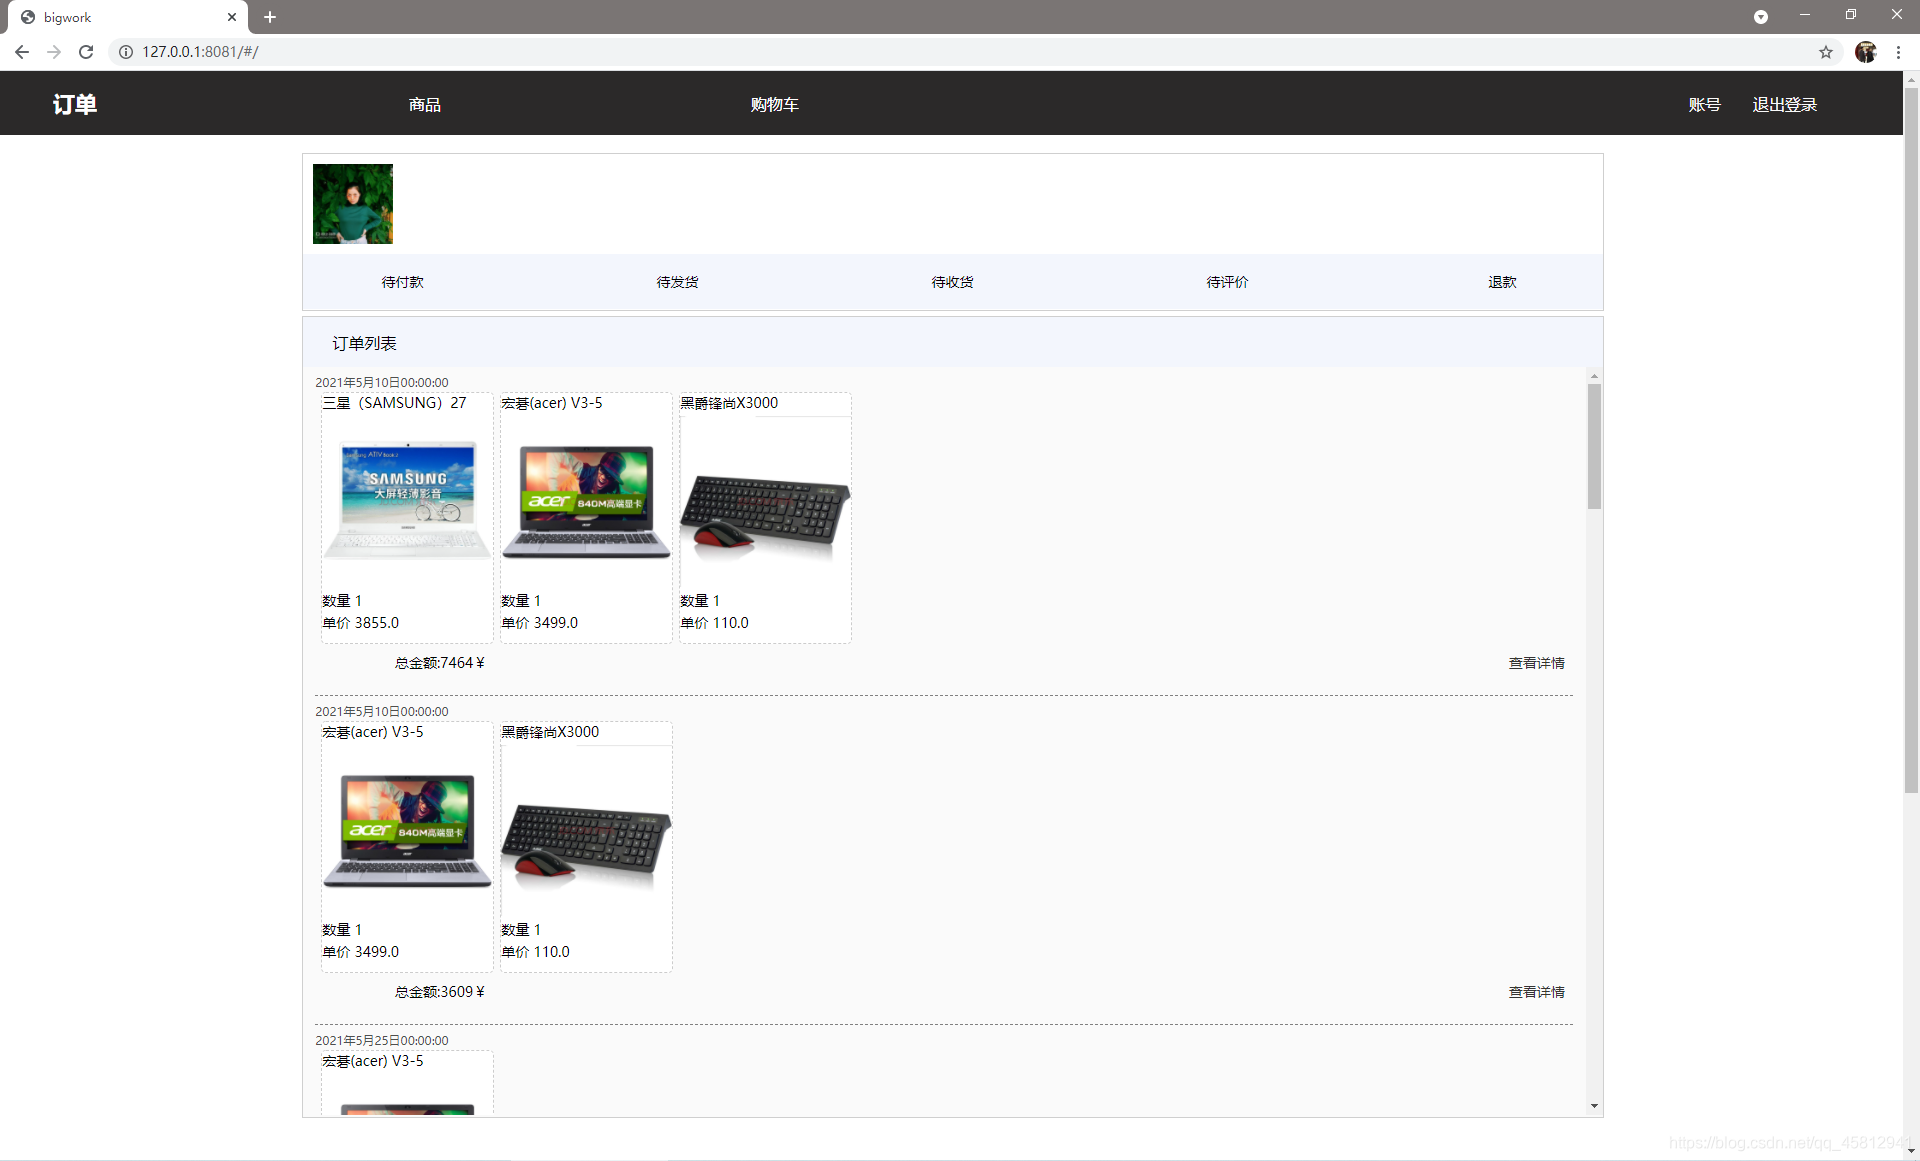Open a new browser tab
This screenshot has width=1920, height=1161.
point(270,17)
